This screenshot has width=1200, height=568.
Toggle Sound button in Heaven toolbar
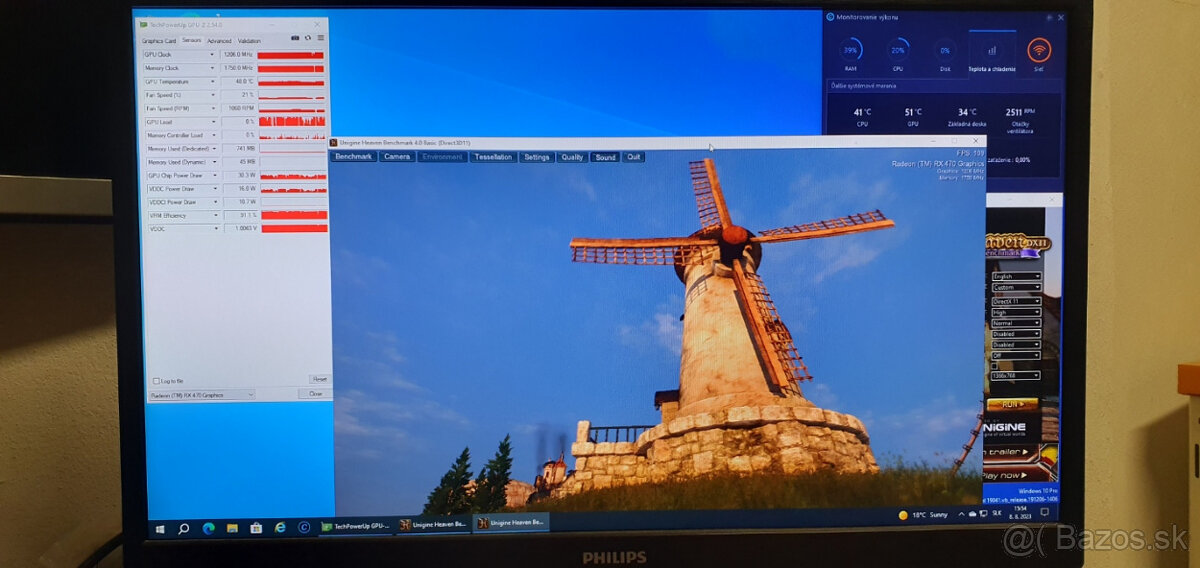coord(605,157)
